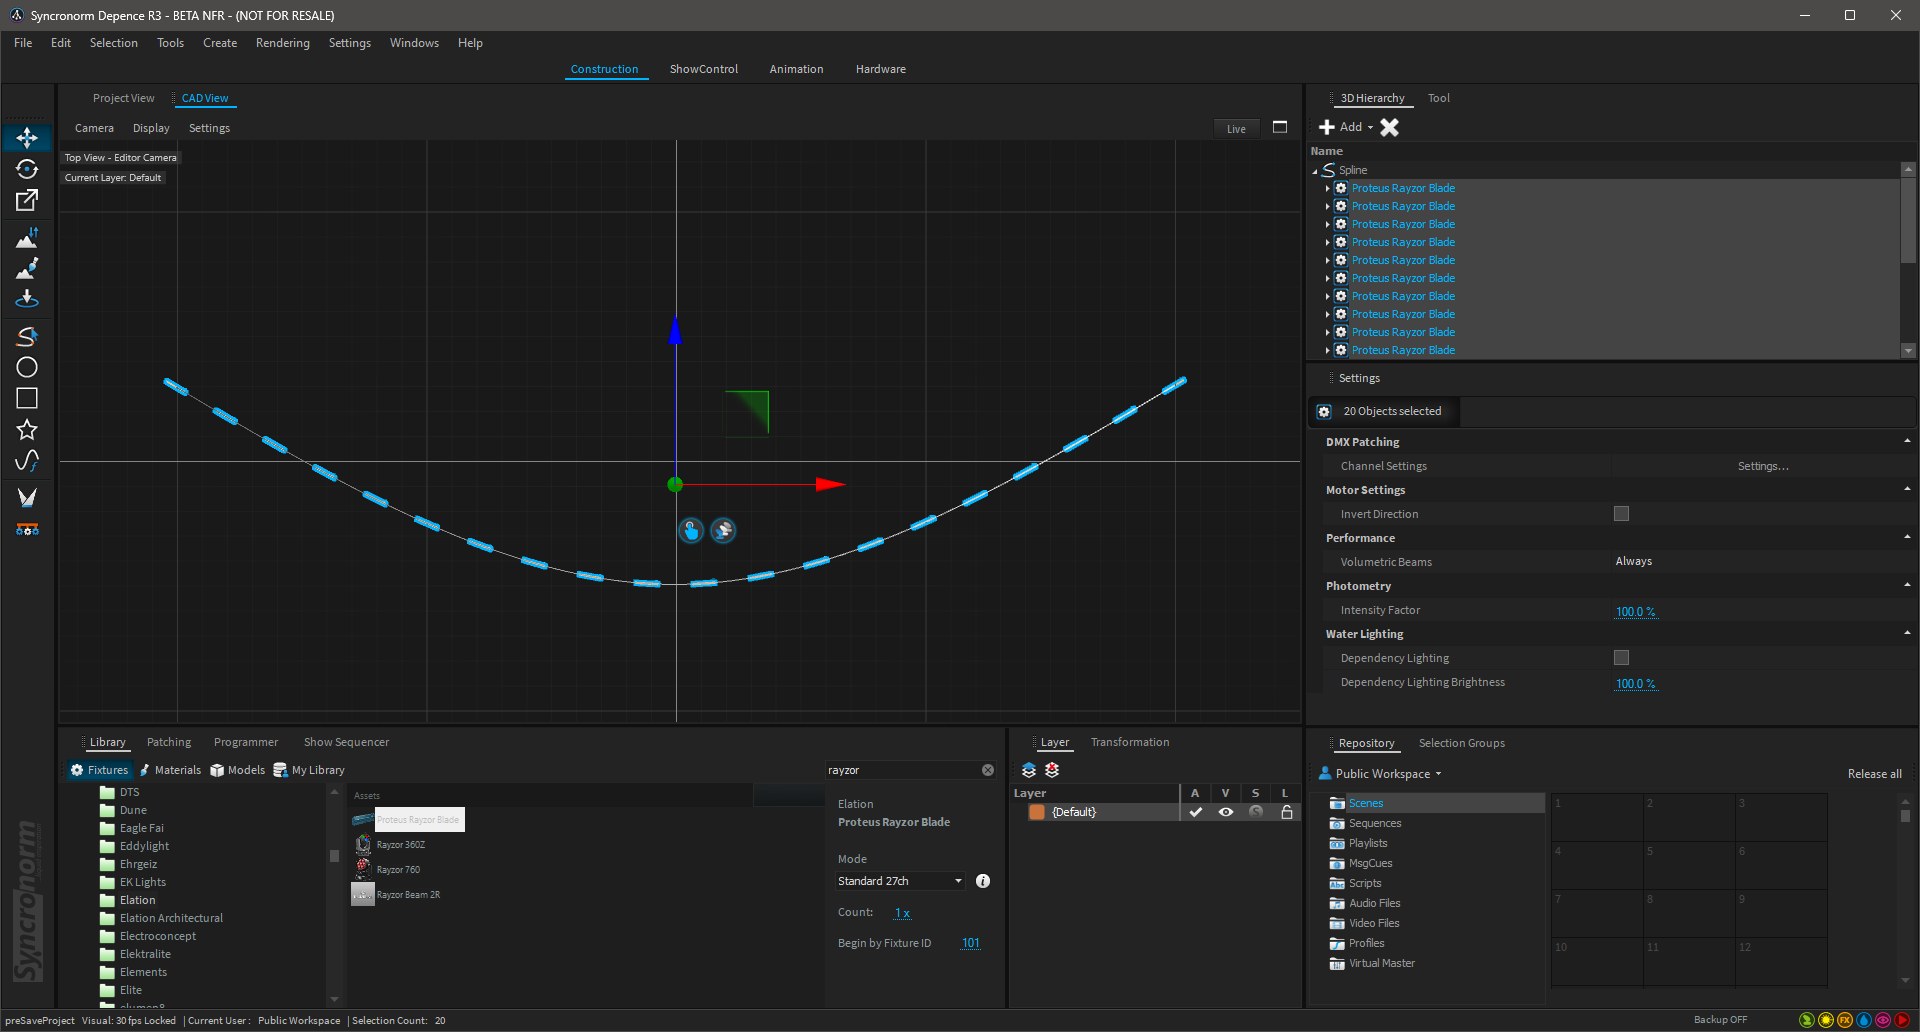Switch to the Project View tab
This screenshot has height=1032, width=1920.
pos(123,98)
